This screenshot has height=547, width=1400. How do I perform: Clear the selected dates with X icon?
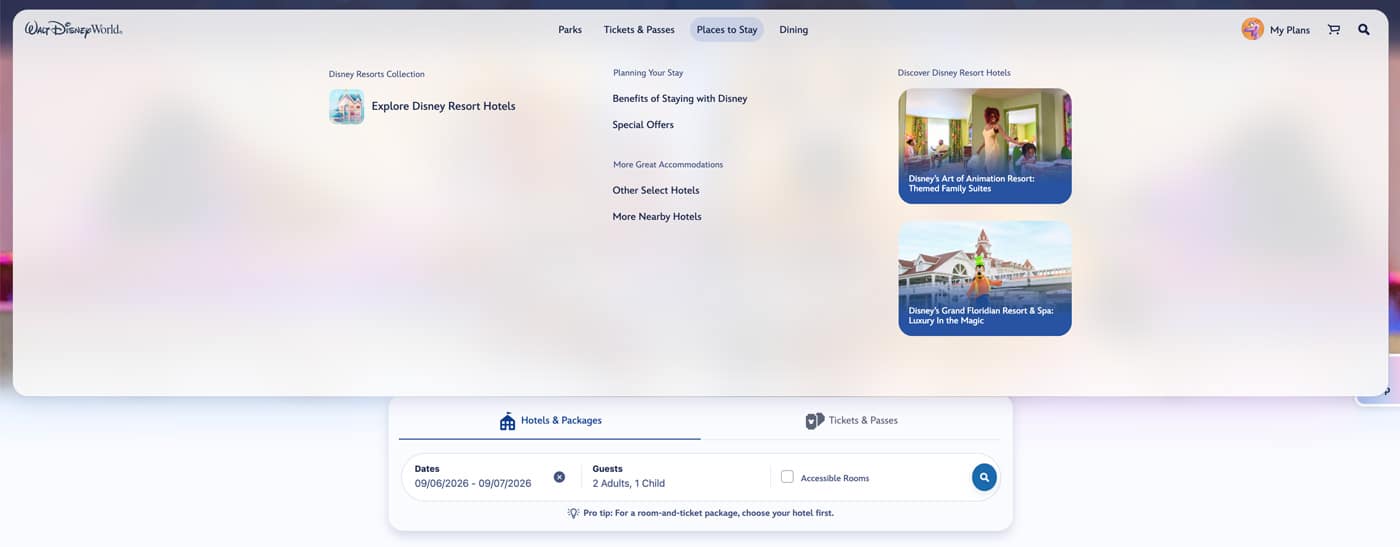559,477
